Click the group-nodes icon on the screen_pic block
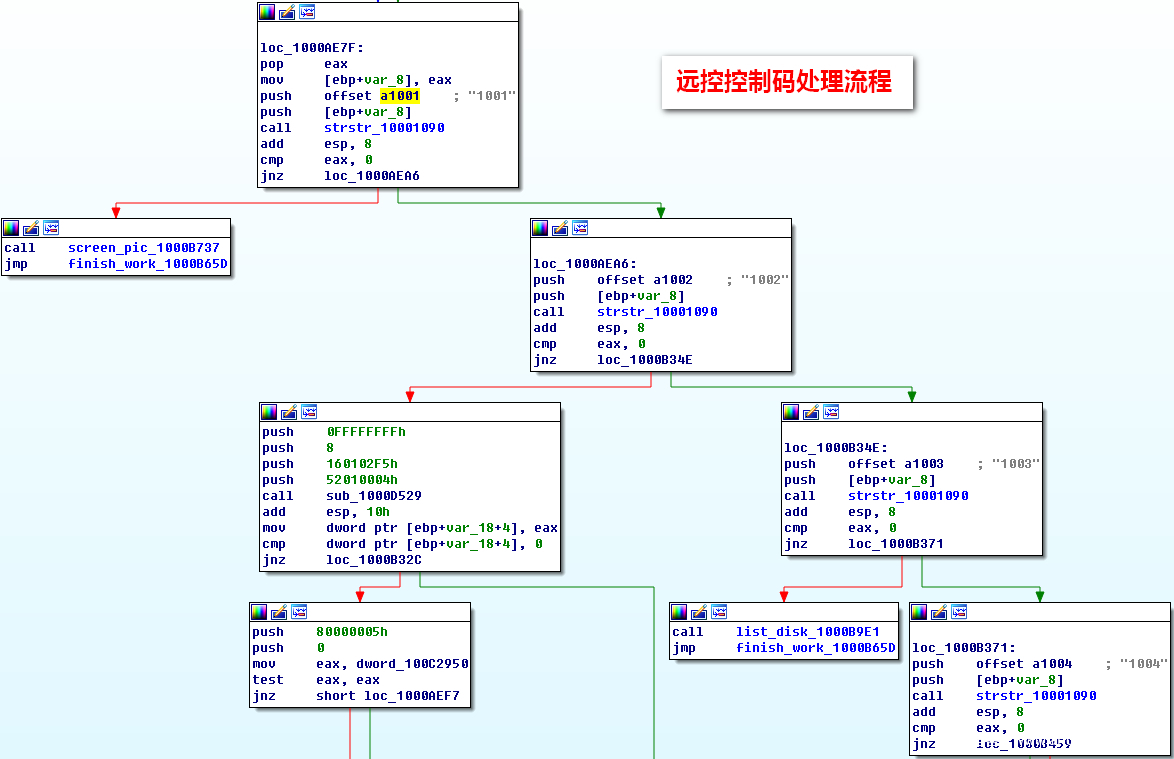1174x759 pixels. (51, 228)
